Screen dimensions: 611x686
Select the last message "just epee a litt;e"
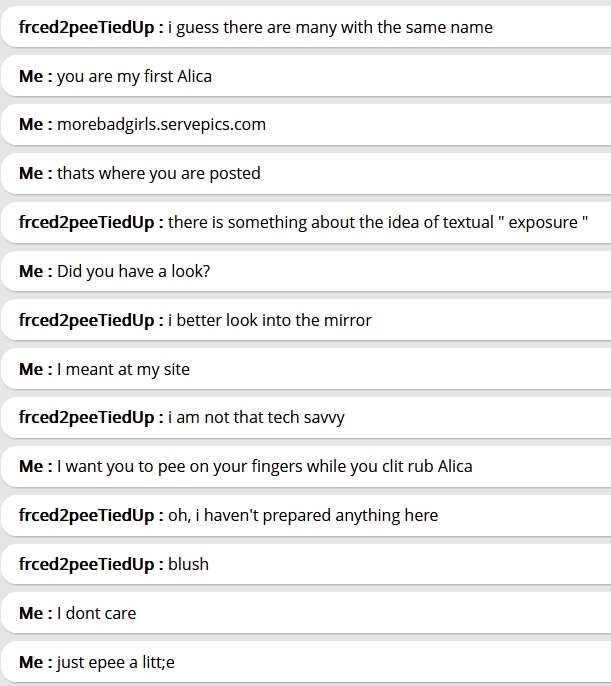click(x=116, y=663)
